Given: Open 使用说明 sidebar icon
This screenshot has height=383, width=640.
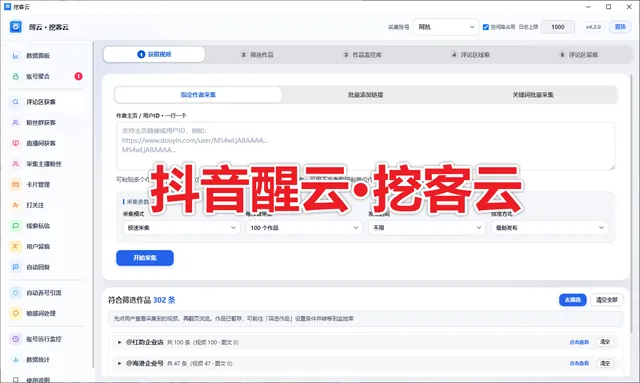Looking at the screenshot, I should pos(16,380).
